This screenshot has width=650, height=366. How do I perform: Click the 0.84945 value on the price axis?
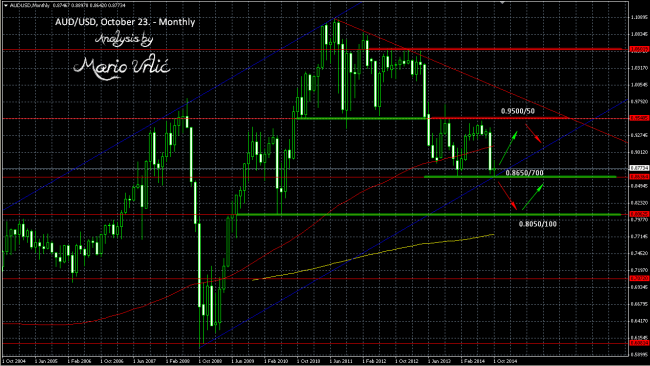pyautogui.click(x=640, y=186)
